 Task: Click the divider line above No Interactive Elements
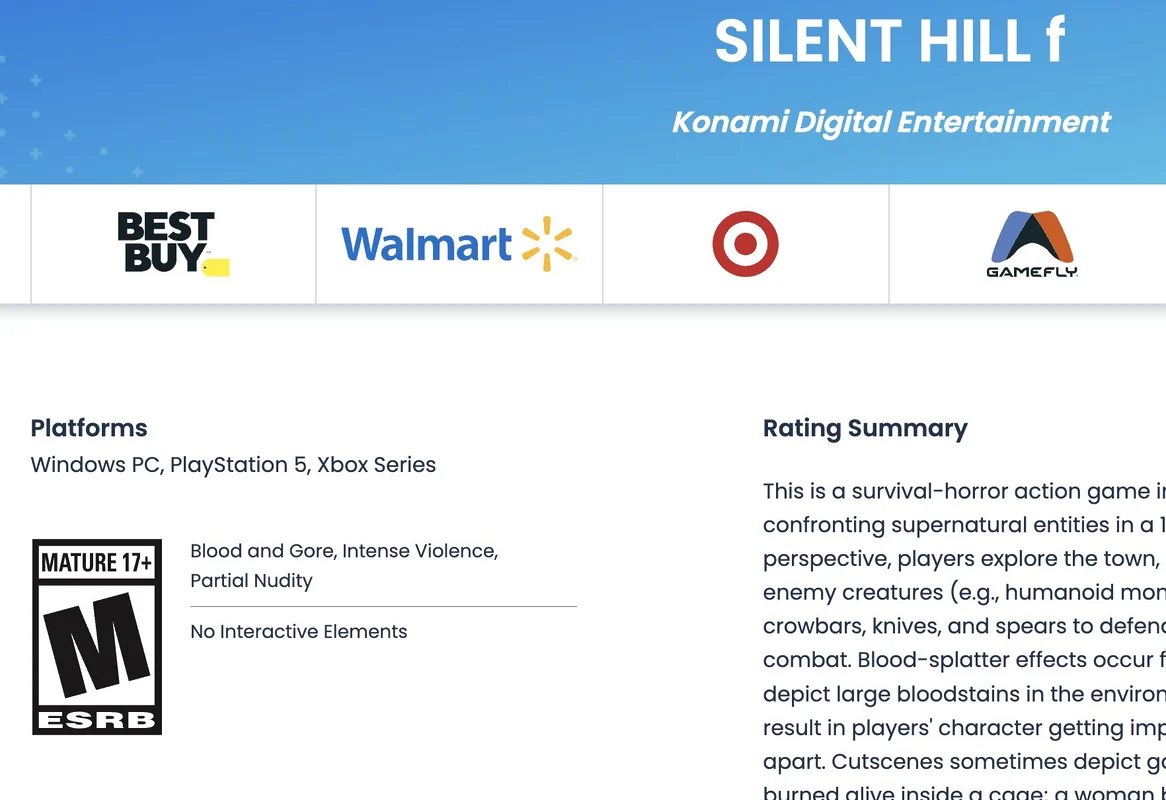point(384,607)
